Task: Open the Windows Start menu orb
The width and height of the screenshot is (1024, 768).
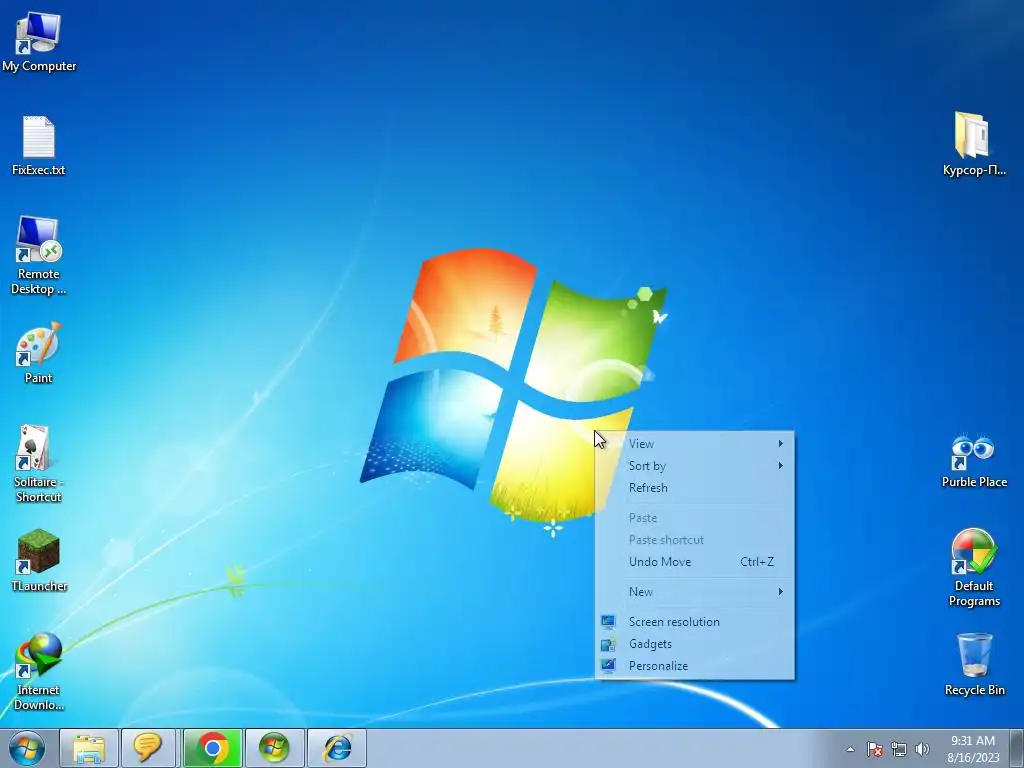Action: click(x=27, y=748)
